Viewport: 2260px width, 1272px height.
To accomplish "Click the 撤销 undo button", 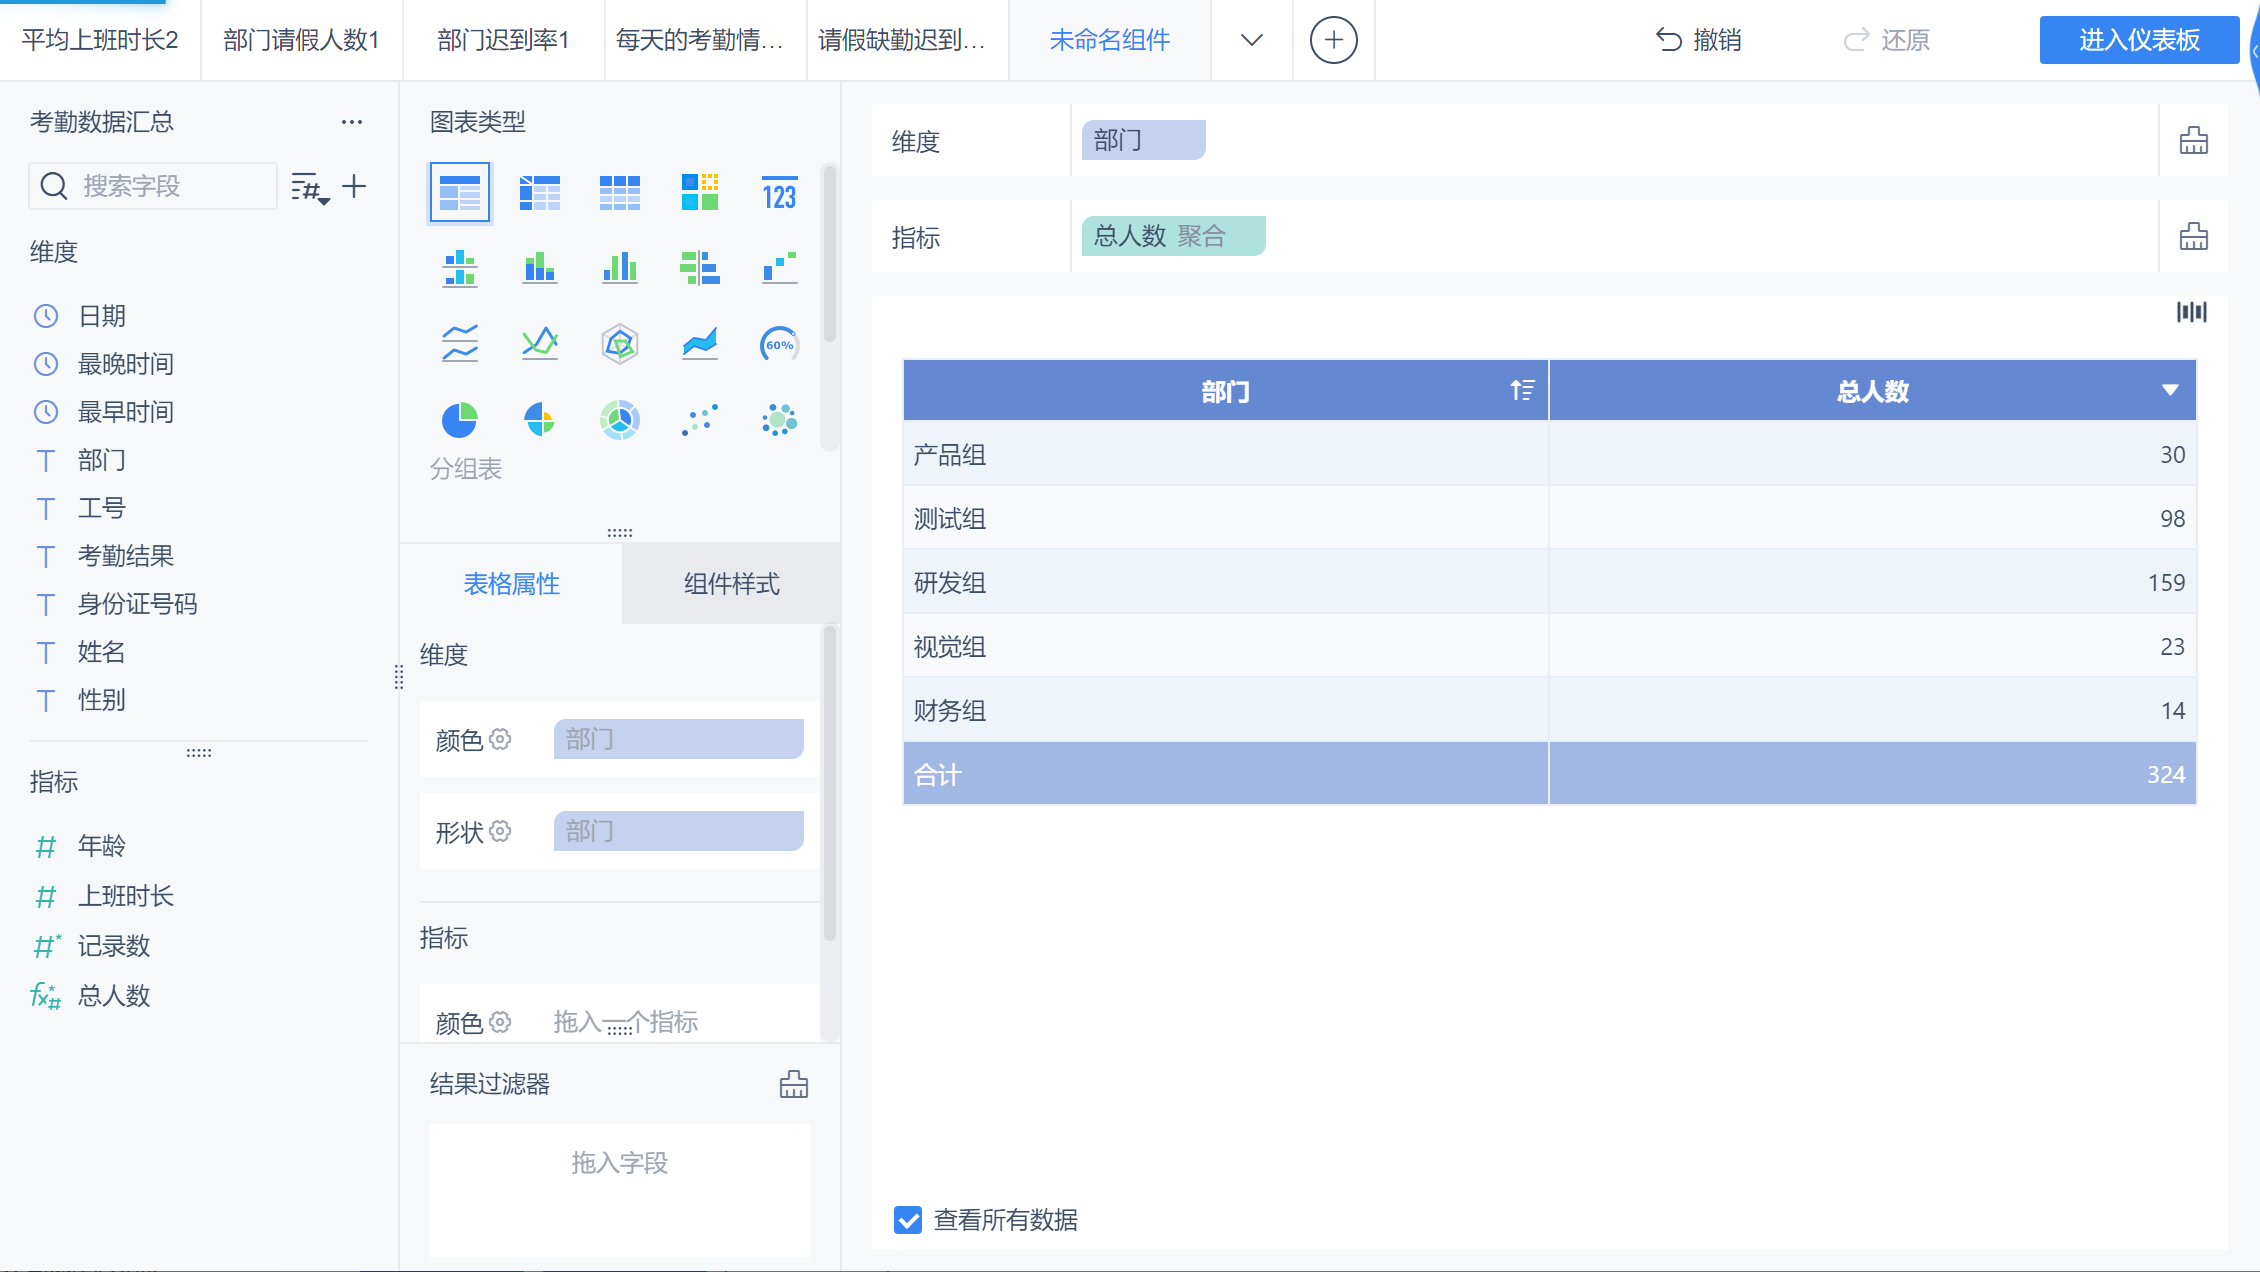I will (1698, 40).
